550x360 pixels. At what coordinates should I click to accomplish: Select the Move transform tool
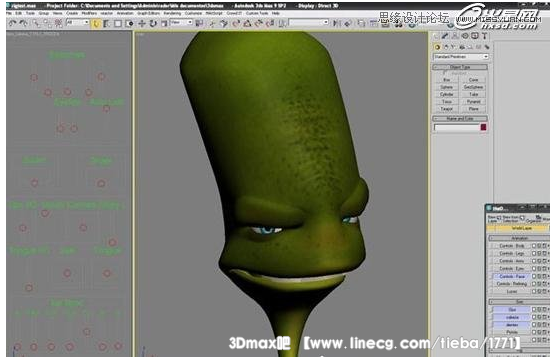(x=142, y=24)
